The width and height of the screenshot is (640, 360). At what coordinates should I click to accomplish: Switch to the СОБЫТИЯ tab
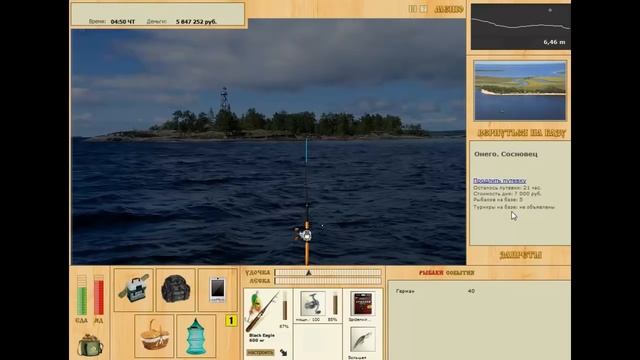click(x=460, y=273)
